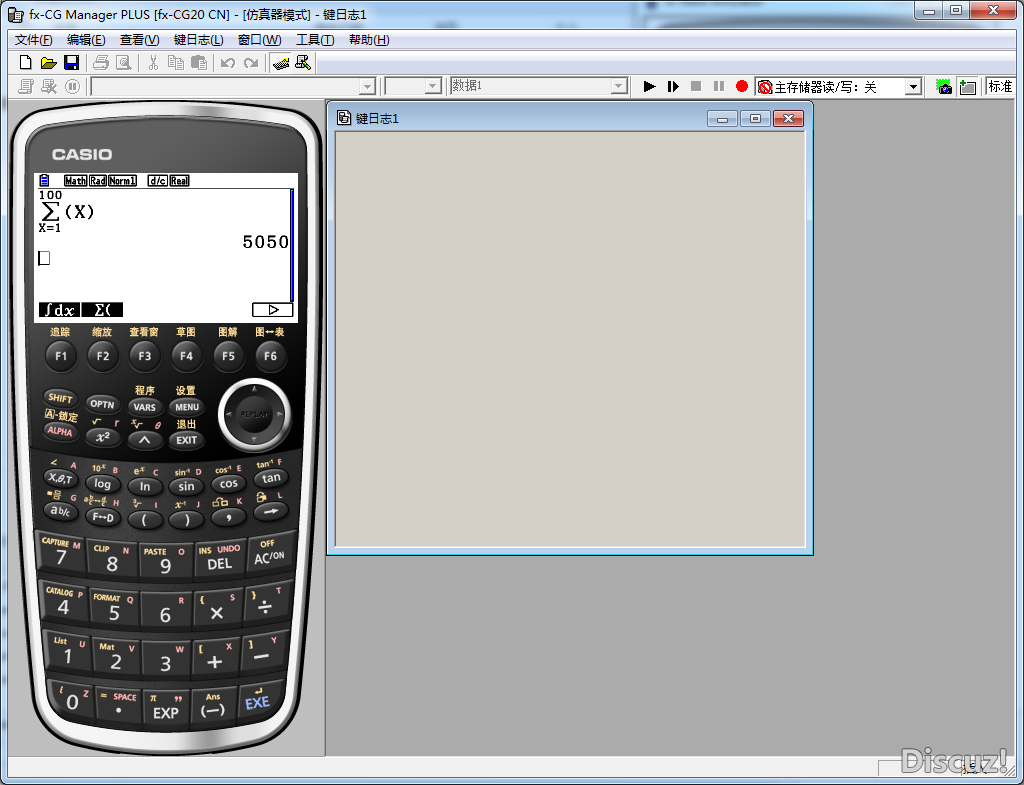
Task: Create a new file from the toolbar
Action: [25, 63]
